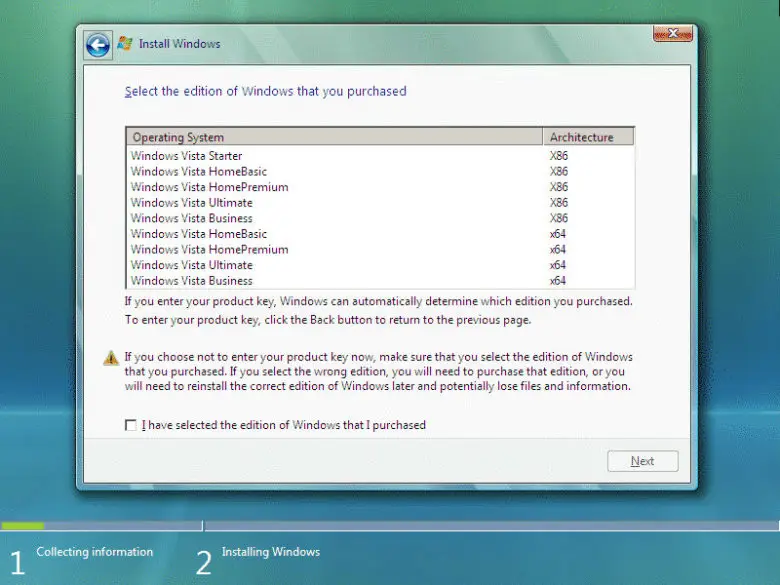Viewport: 780px width, 585px height.
Task: Choose Windows Vista HomePremium X86
Action: 209,187
